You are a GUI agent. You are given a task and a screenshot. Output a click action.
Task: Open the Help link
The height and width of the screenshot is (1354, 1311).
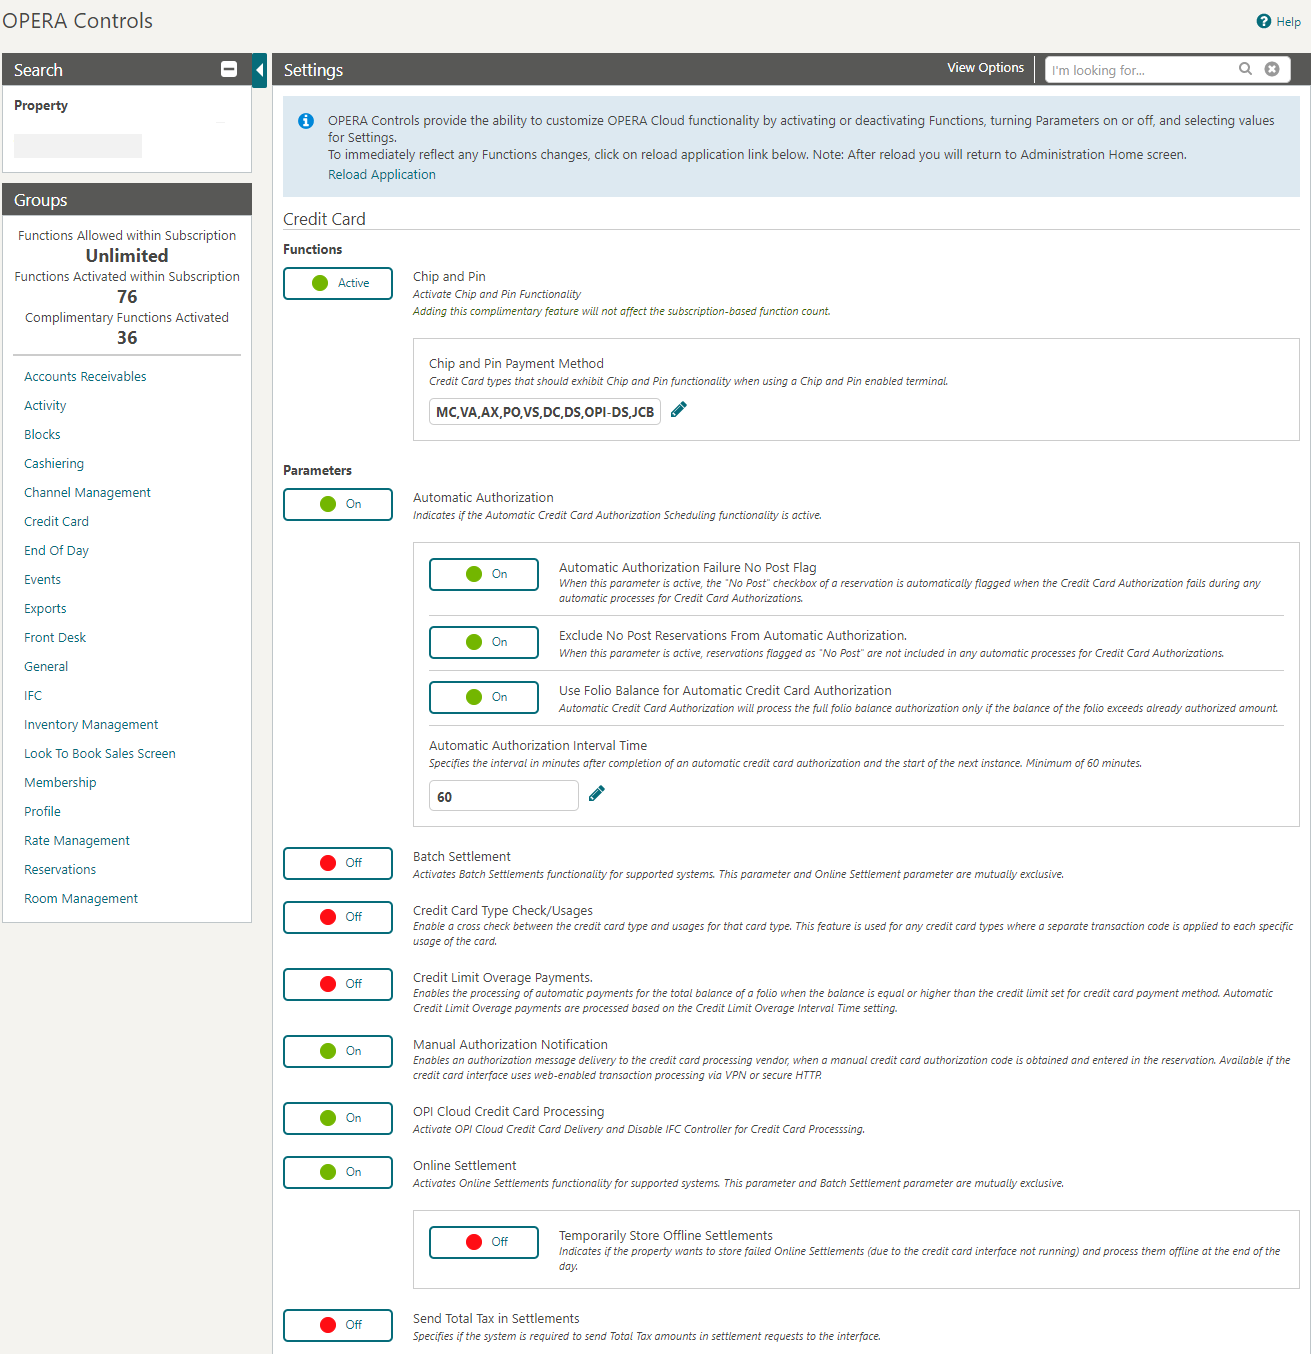(x=1288, y=21)
